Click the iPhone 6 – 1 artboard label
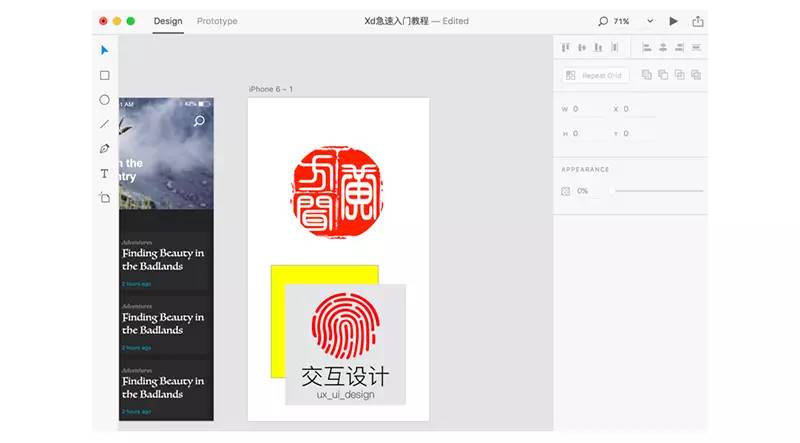The width and height of the screenshot is (800, 443). (x=271, y=89)
